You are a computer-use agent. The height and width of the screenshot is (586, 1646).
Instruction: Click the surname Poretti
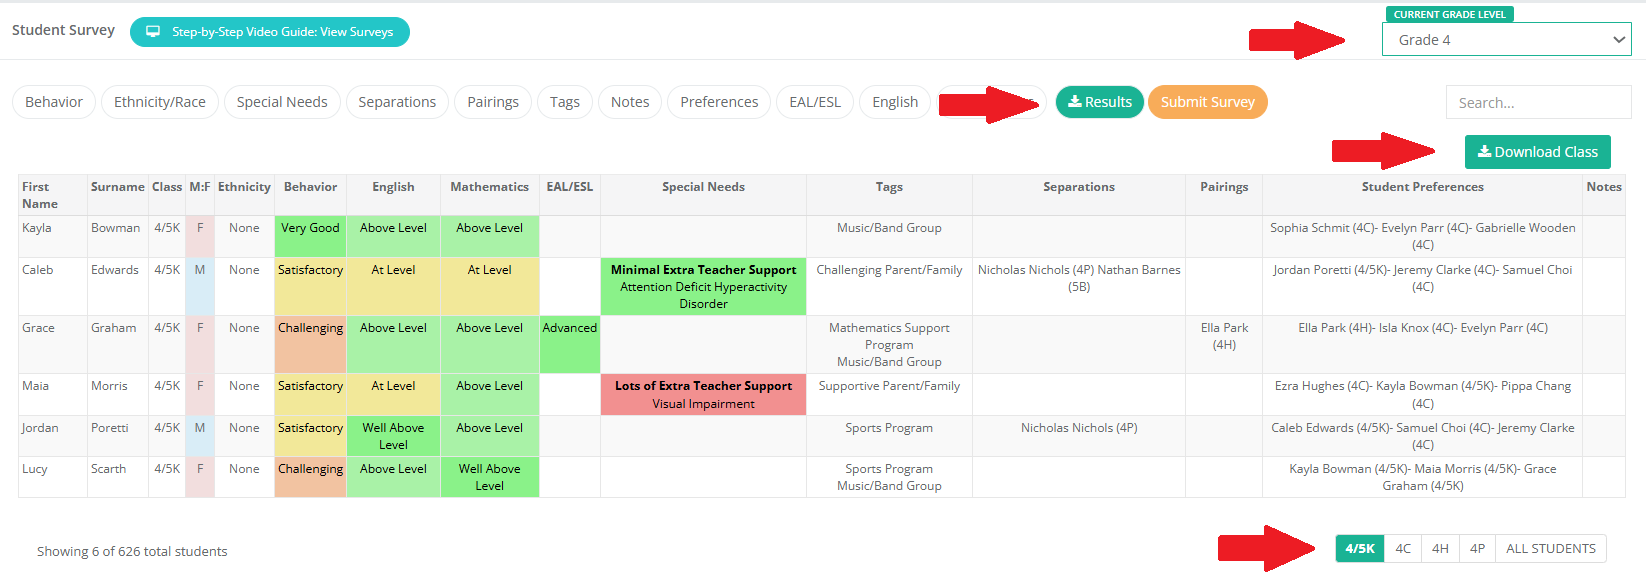tap(110, 428)
